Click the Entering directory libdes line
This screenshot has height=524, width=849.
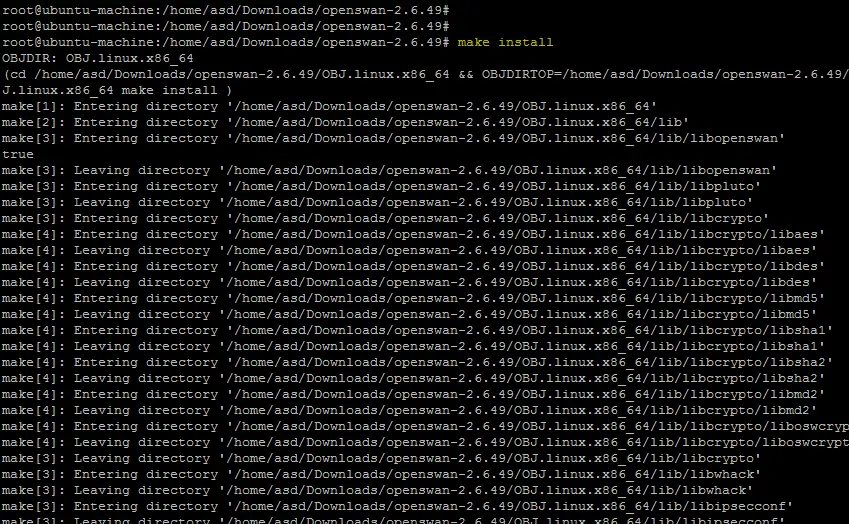413,266
